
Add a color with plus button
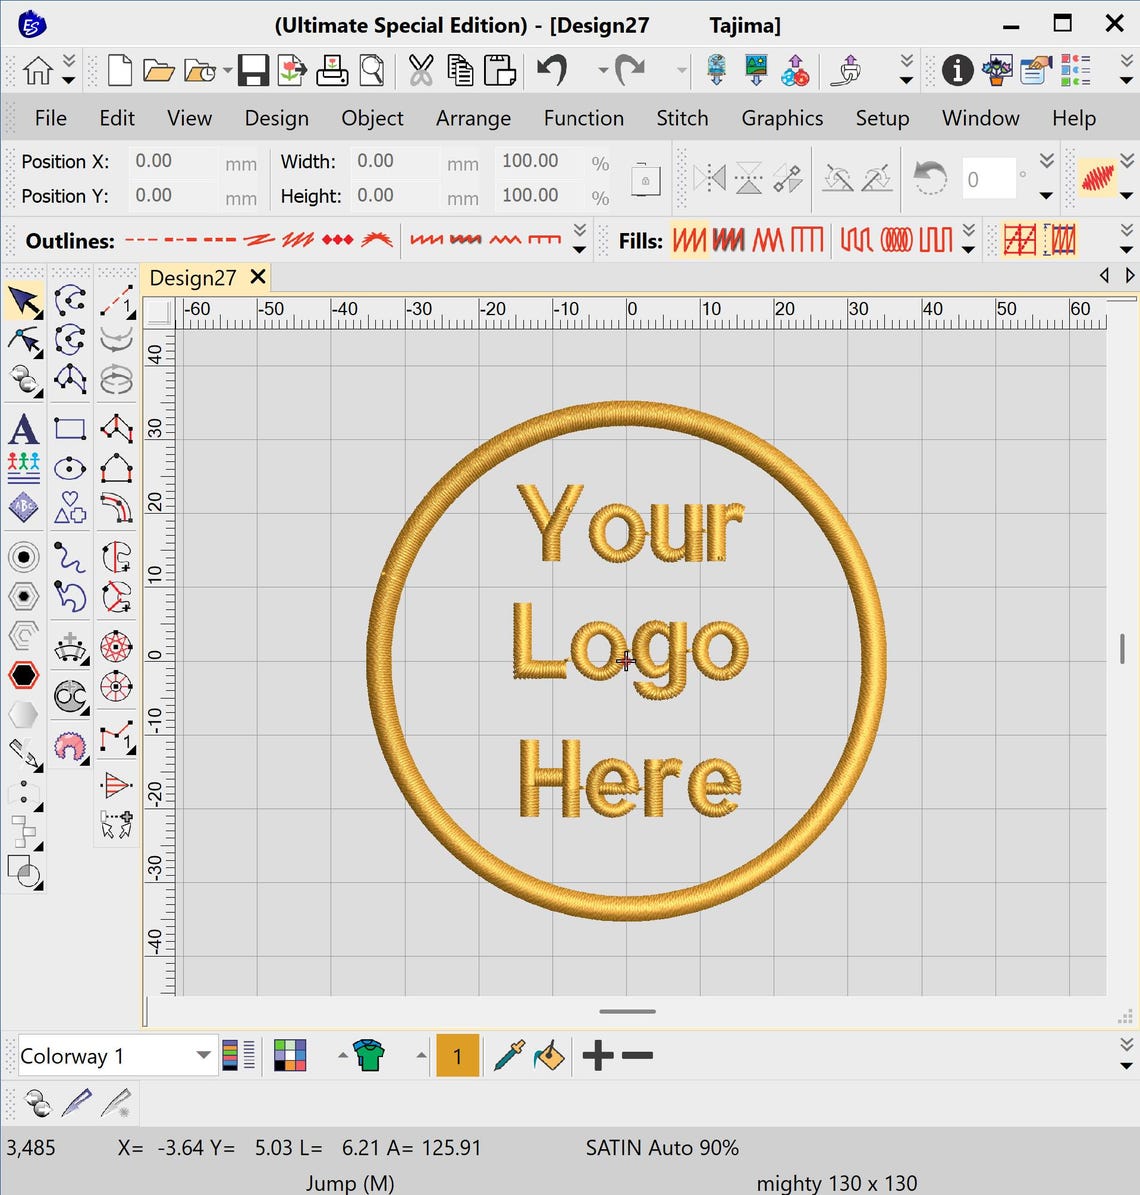(x=598, y=1056)
